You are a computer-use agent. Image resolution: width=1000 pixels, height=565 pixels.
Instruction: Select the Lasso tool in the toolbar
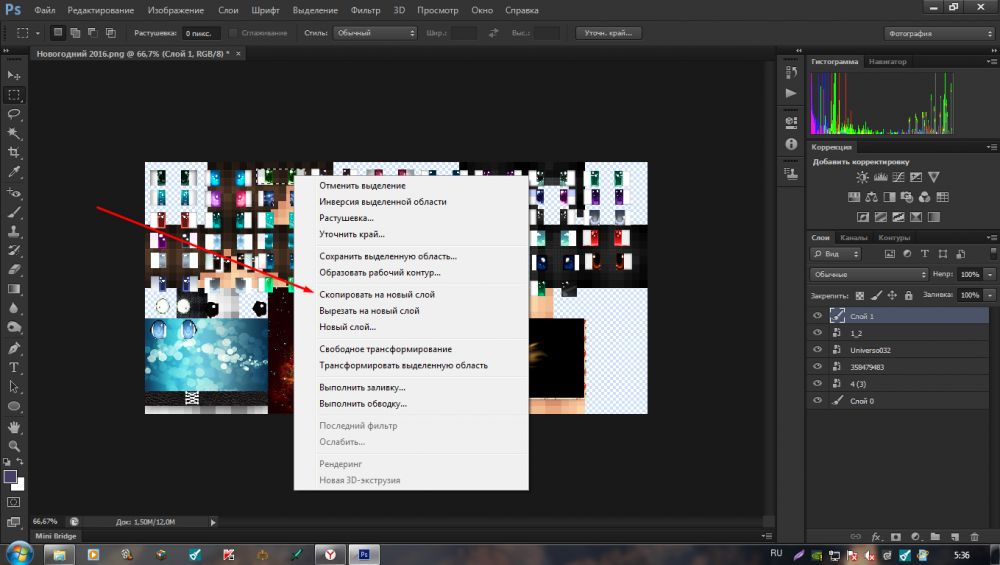(14, 114)
